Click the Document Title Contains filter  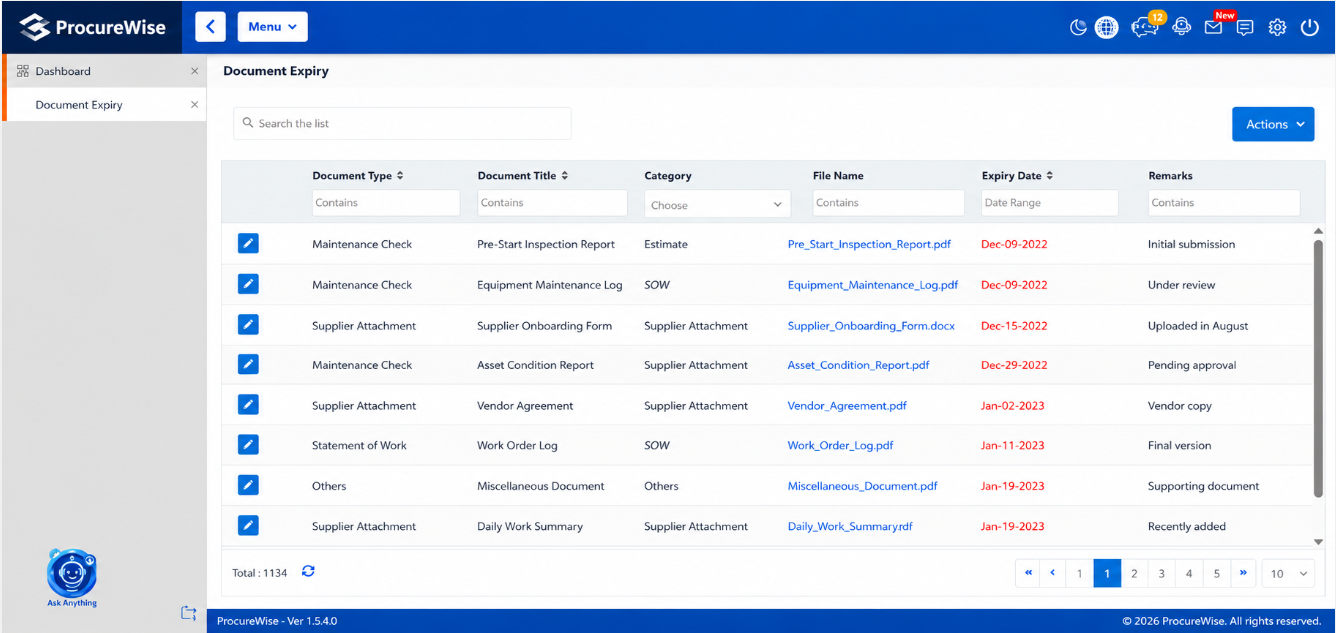[552, 202]
